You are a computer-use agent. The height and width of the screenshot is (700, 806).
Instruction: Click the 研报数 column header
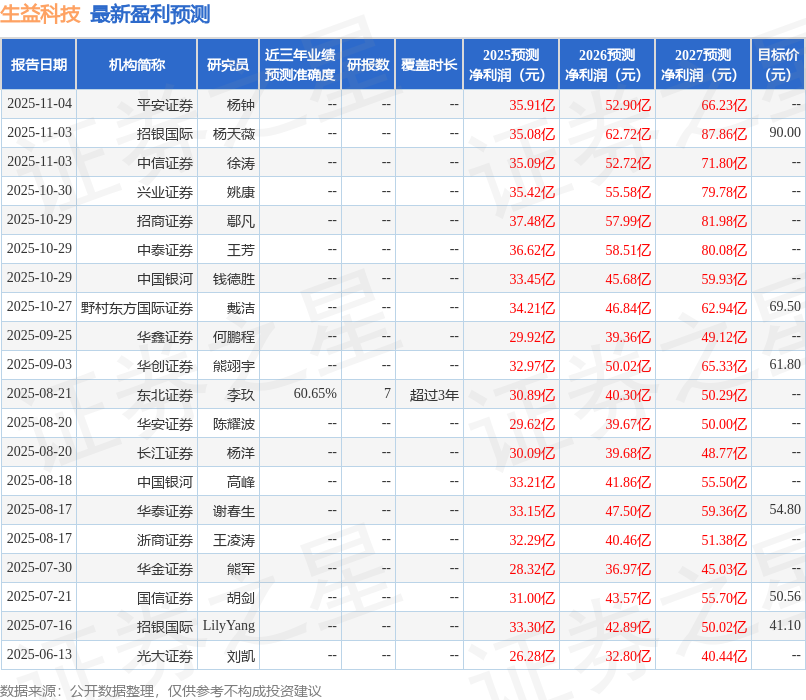click(368, 65)
